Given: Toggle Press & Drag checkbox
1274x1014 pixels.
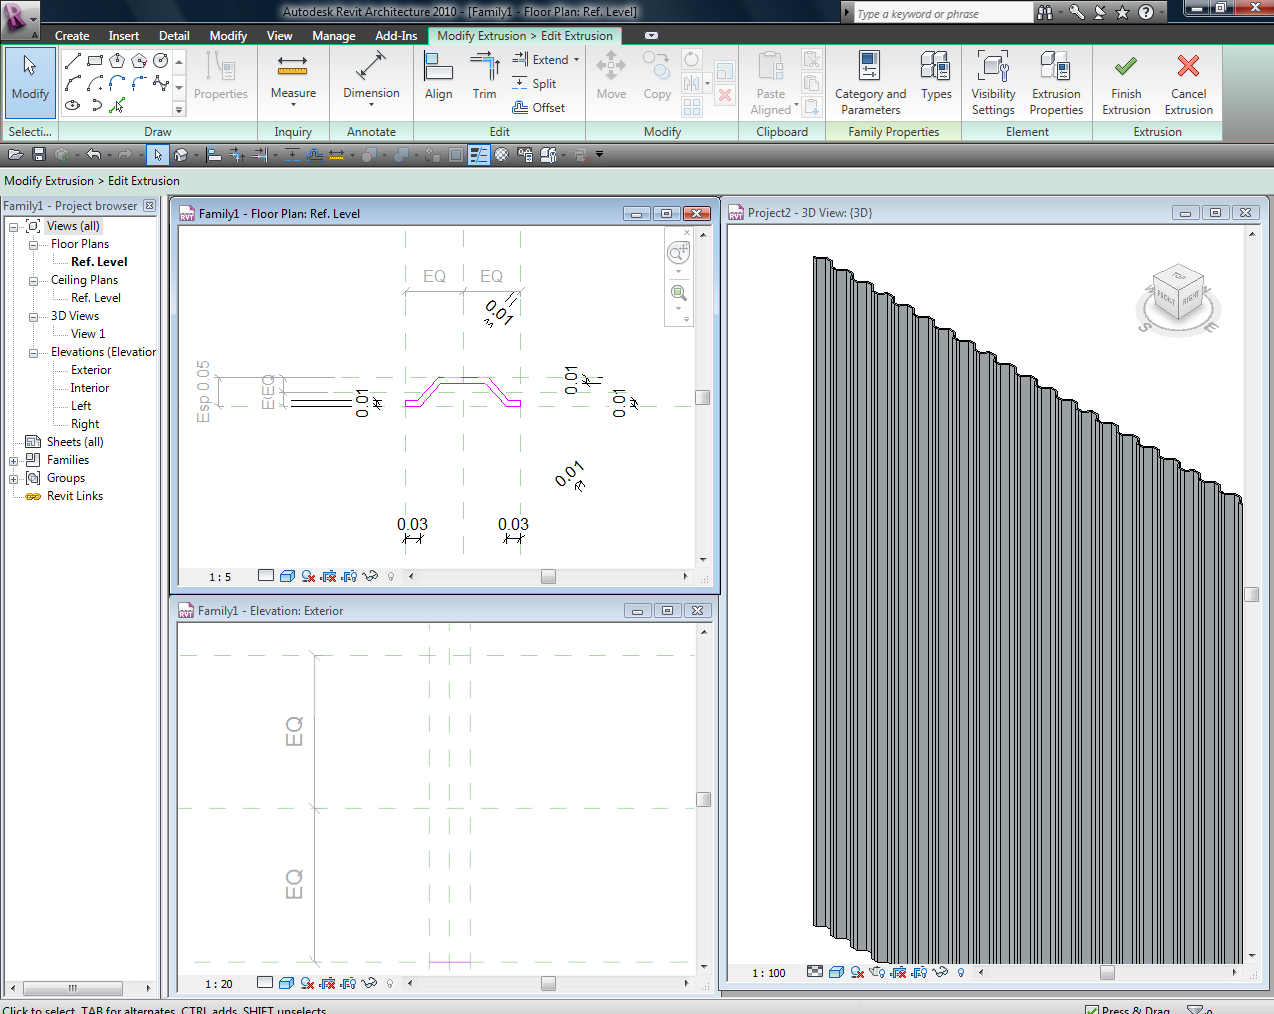Looking at the screenshot, I should click(1092, 1010).
